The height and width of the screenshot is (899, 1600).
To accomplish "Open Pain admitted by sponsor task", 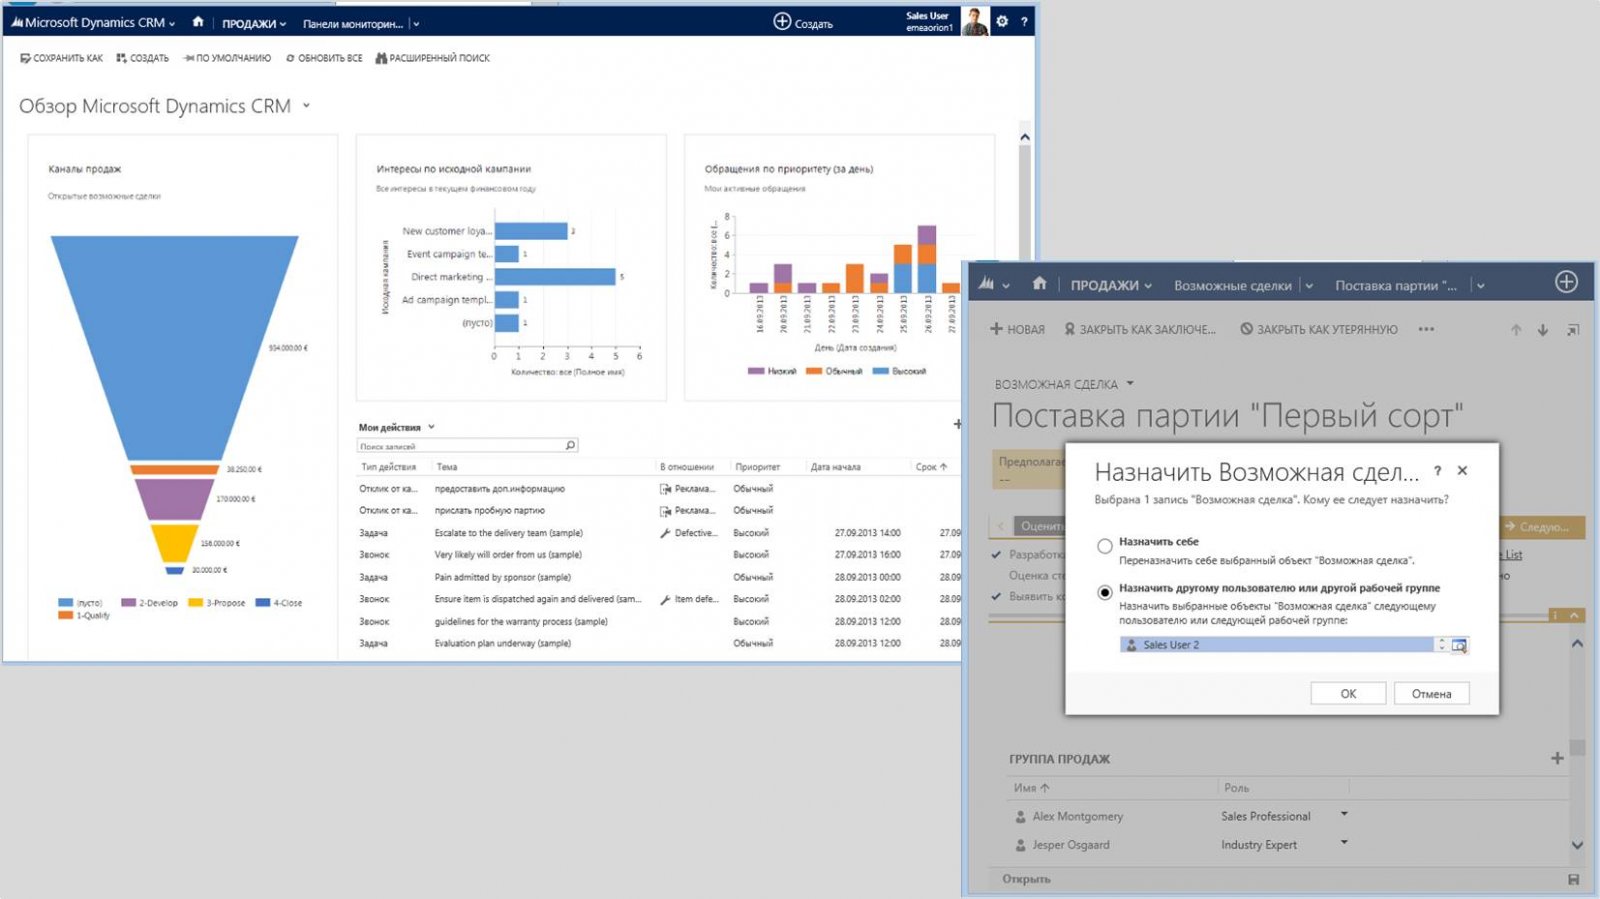I will click(x=502, y=577).
